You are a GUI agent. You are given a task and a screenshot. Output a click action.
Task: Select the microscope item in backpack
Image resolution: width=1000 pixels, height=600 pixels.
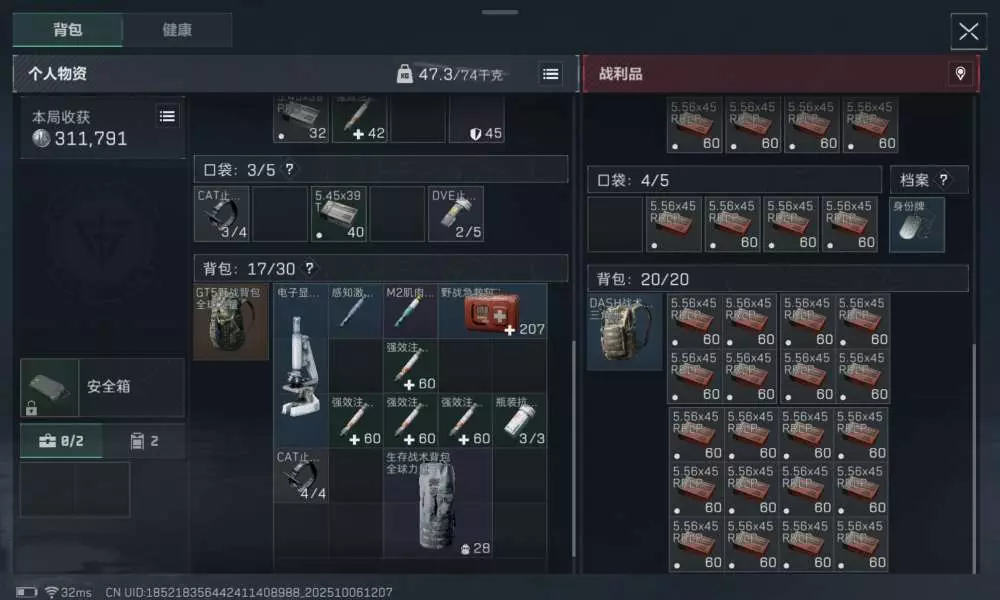(301, 365)
